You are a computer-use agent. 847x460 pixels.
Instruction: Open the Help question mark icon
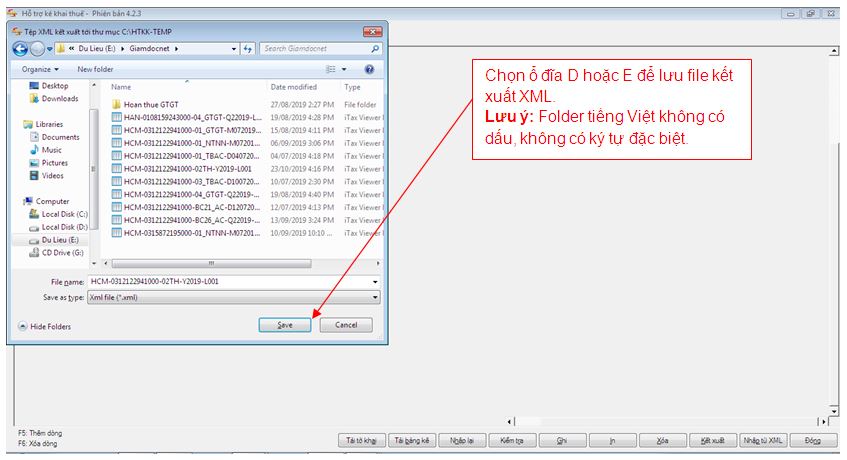pos(369,69)
